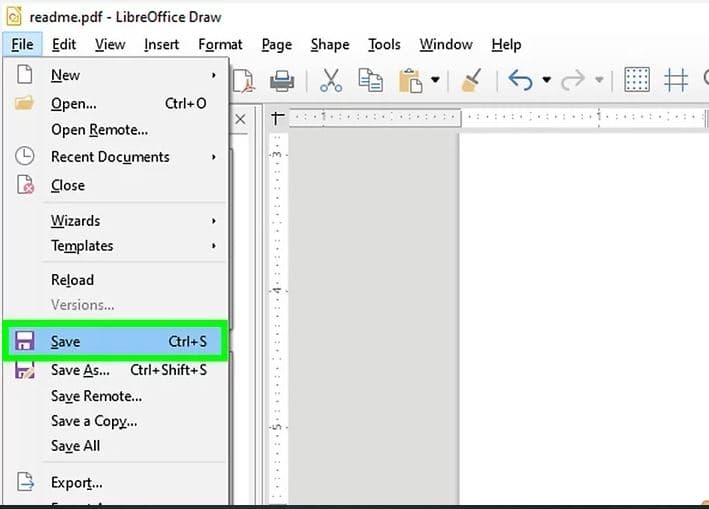Viewport: 709px width, 509px height.
Task: Toggle the Display Grid icon
Action: coord(637,80)
